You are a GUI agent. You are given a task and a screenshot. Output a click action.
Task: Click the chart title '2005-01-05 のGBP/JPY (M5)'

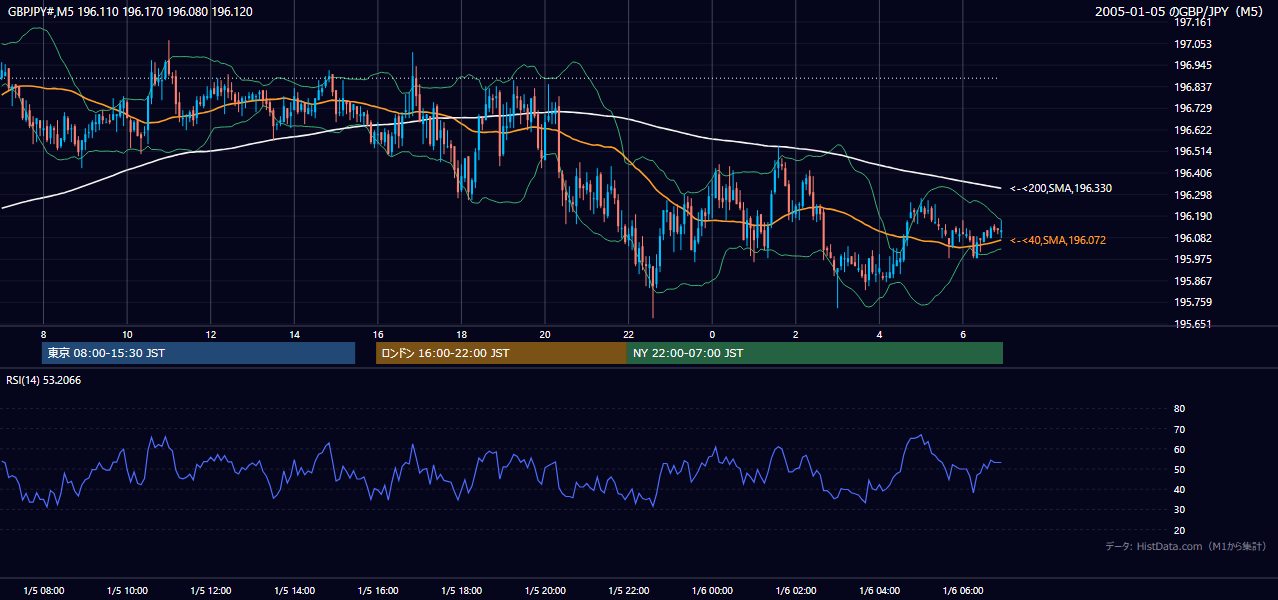(1181, 11)
